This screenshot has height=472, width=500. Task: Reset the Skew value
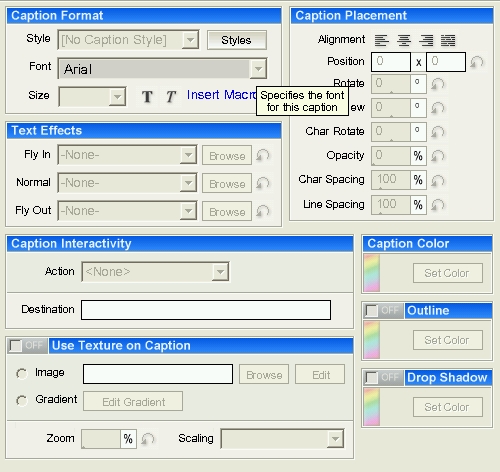[438, 108]
